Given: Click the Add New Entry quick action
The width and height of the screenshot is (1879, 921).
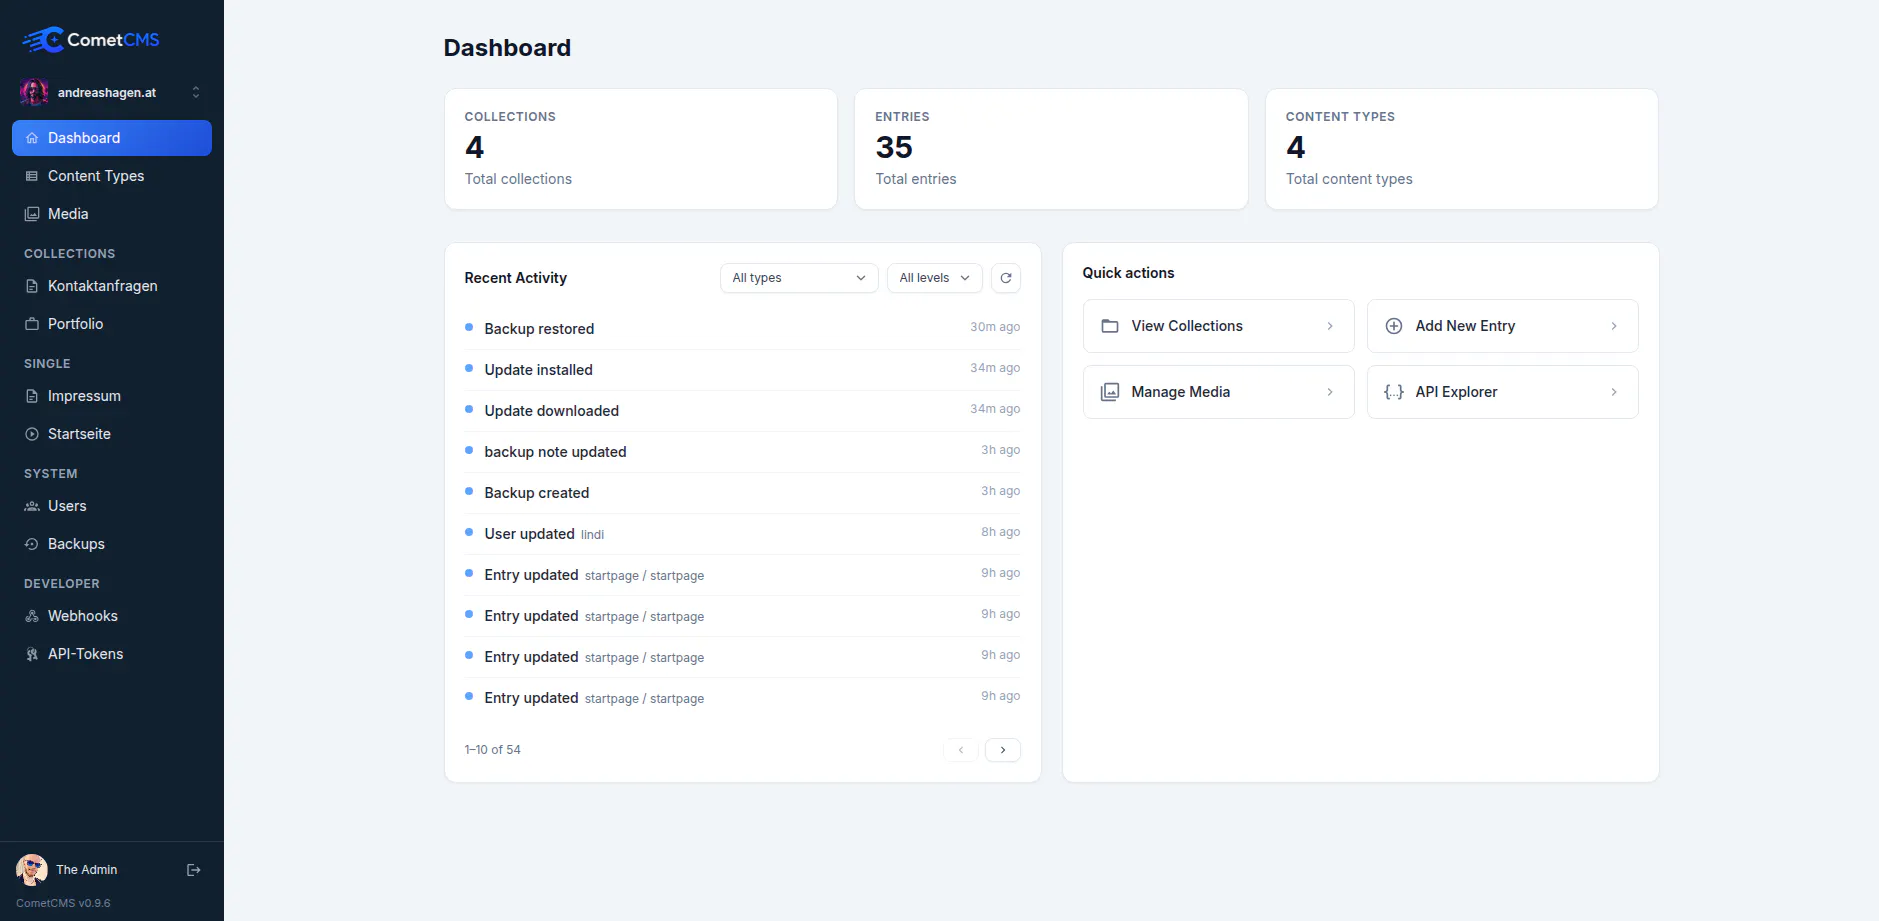Looking at the screenshot, I should (x=1503, y=326).
